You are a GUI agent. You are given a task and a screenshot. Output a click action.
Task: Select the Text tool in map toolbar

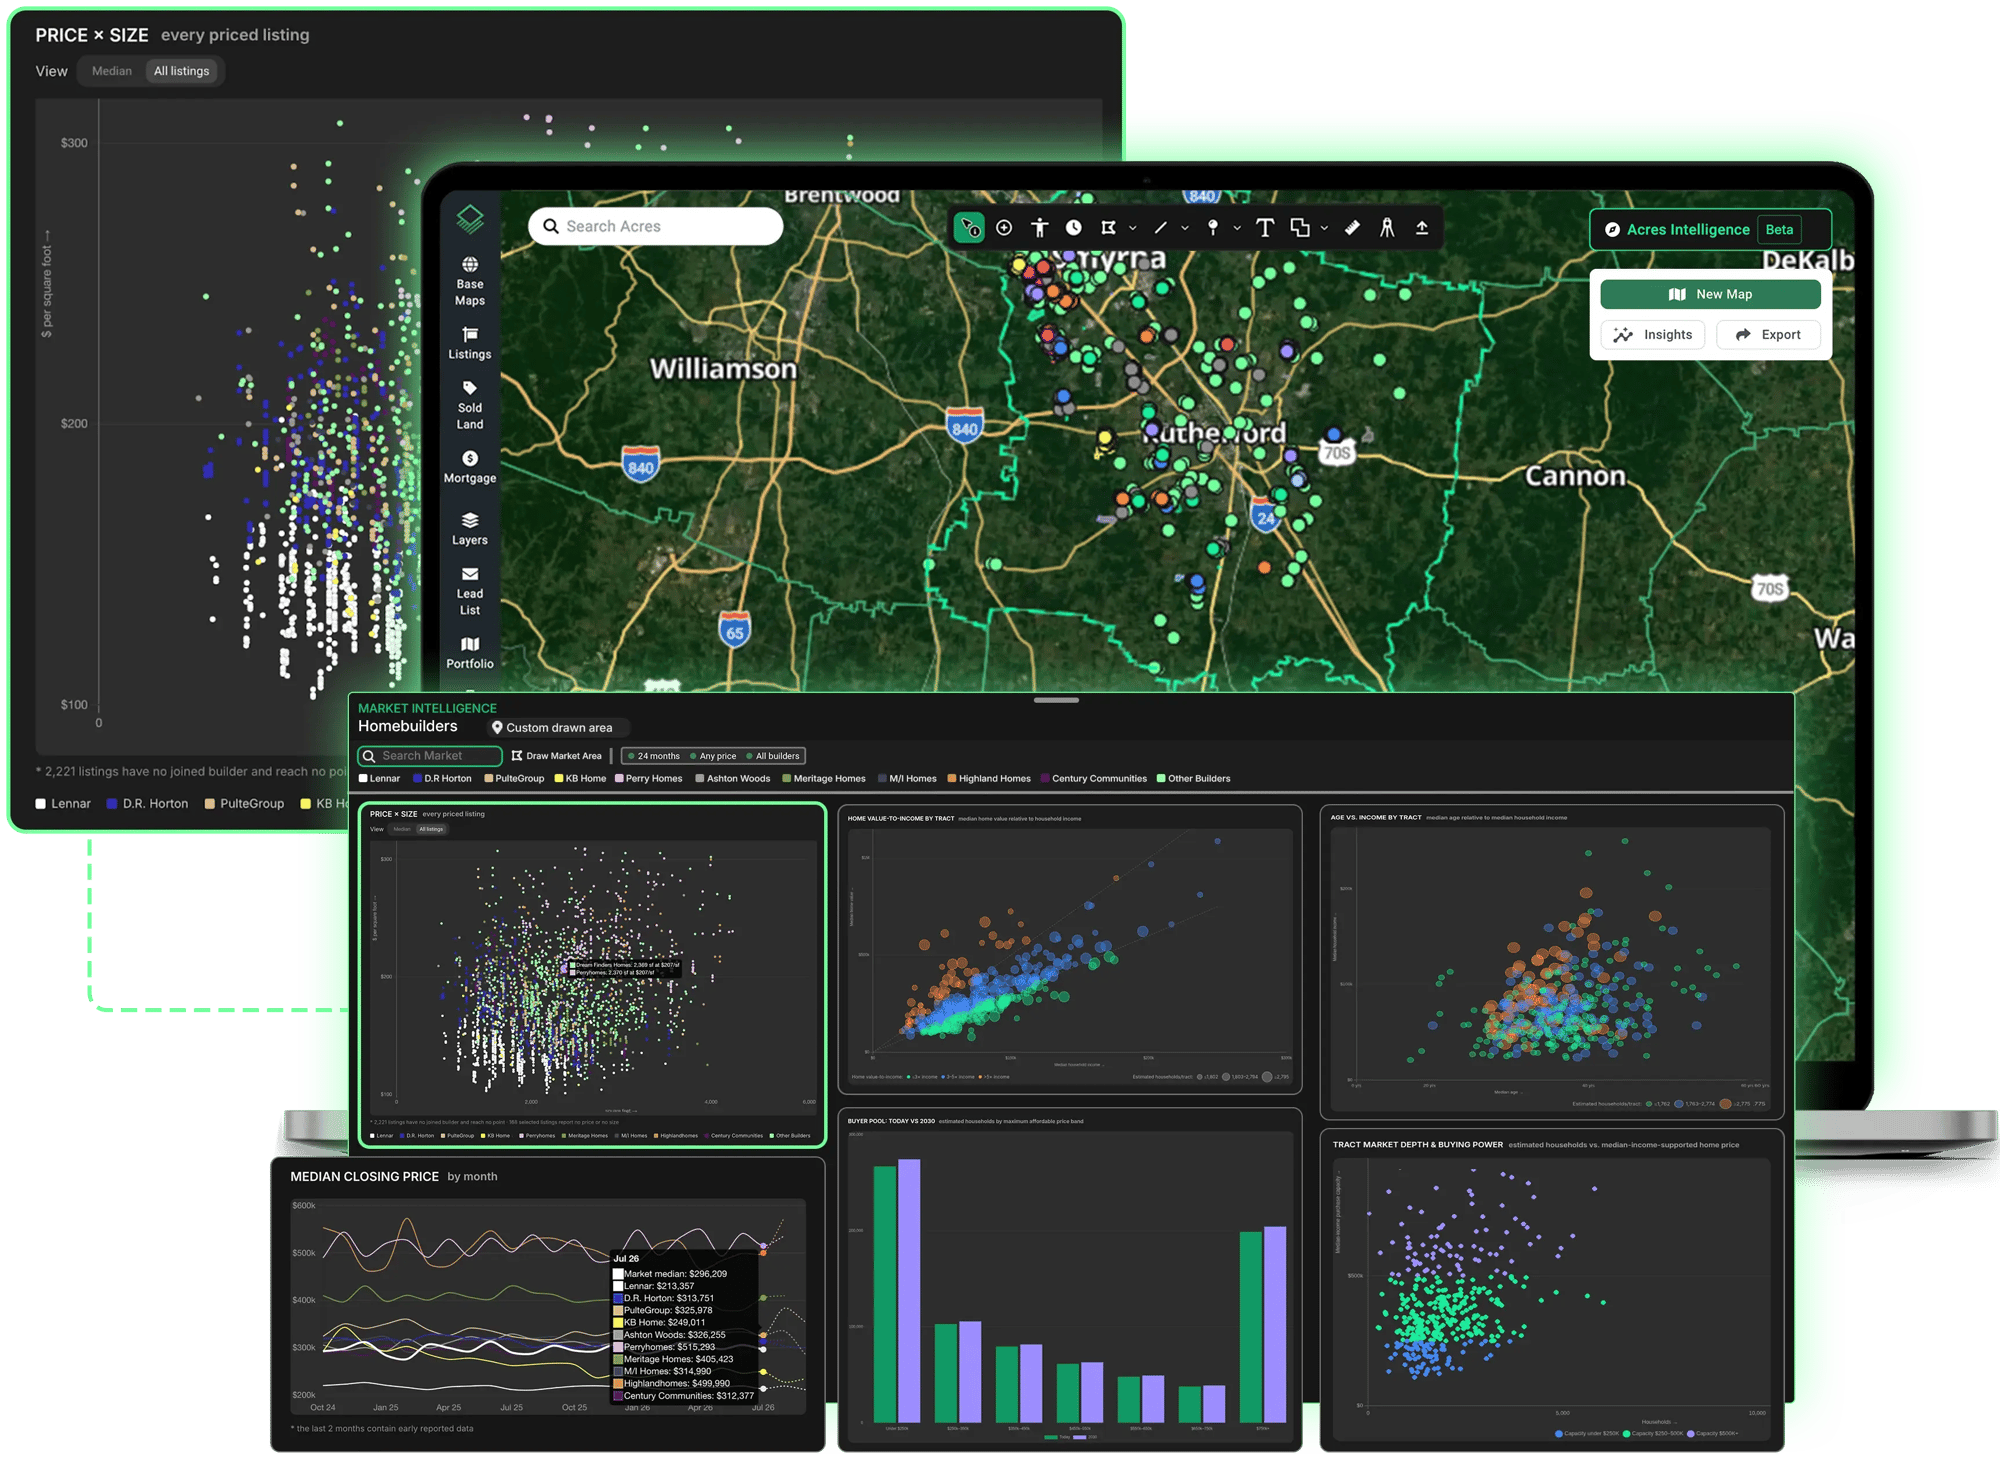tap(1264, 228)
